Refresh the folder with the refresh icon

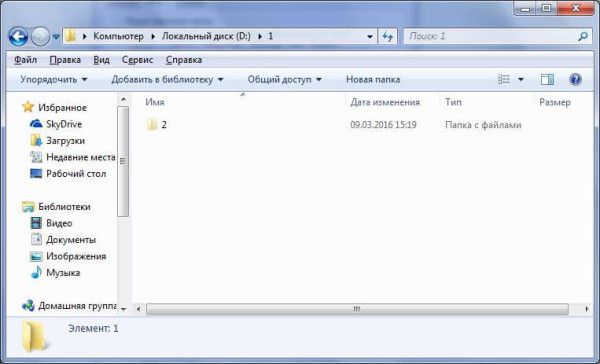[x=388, y=37]
